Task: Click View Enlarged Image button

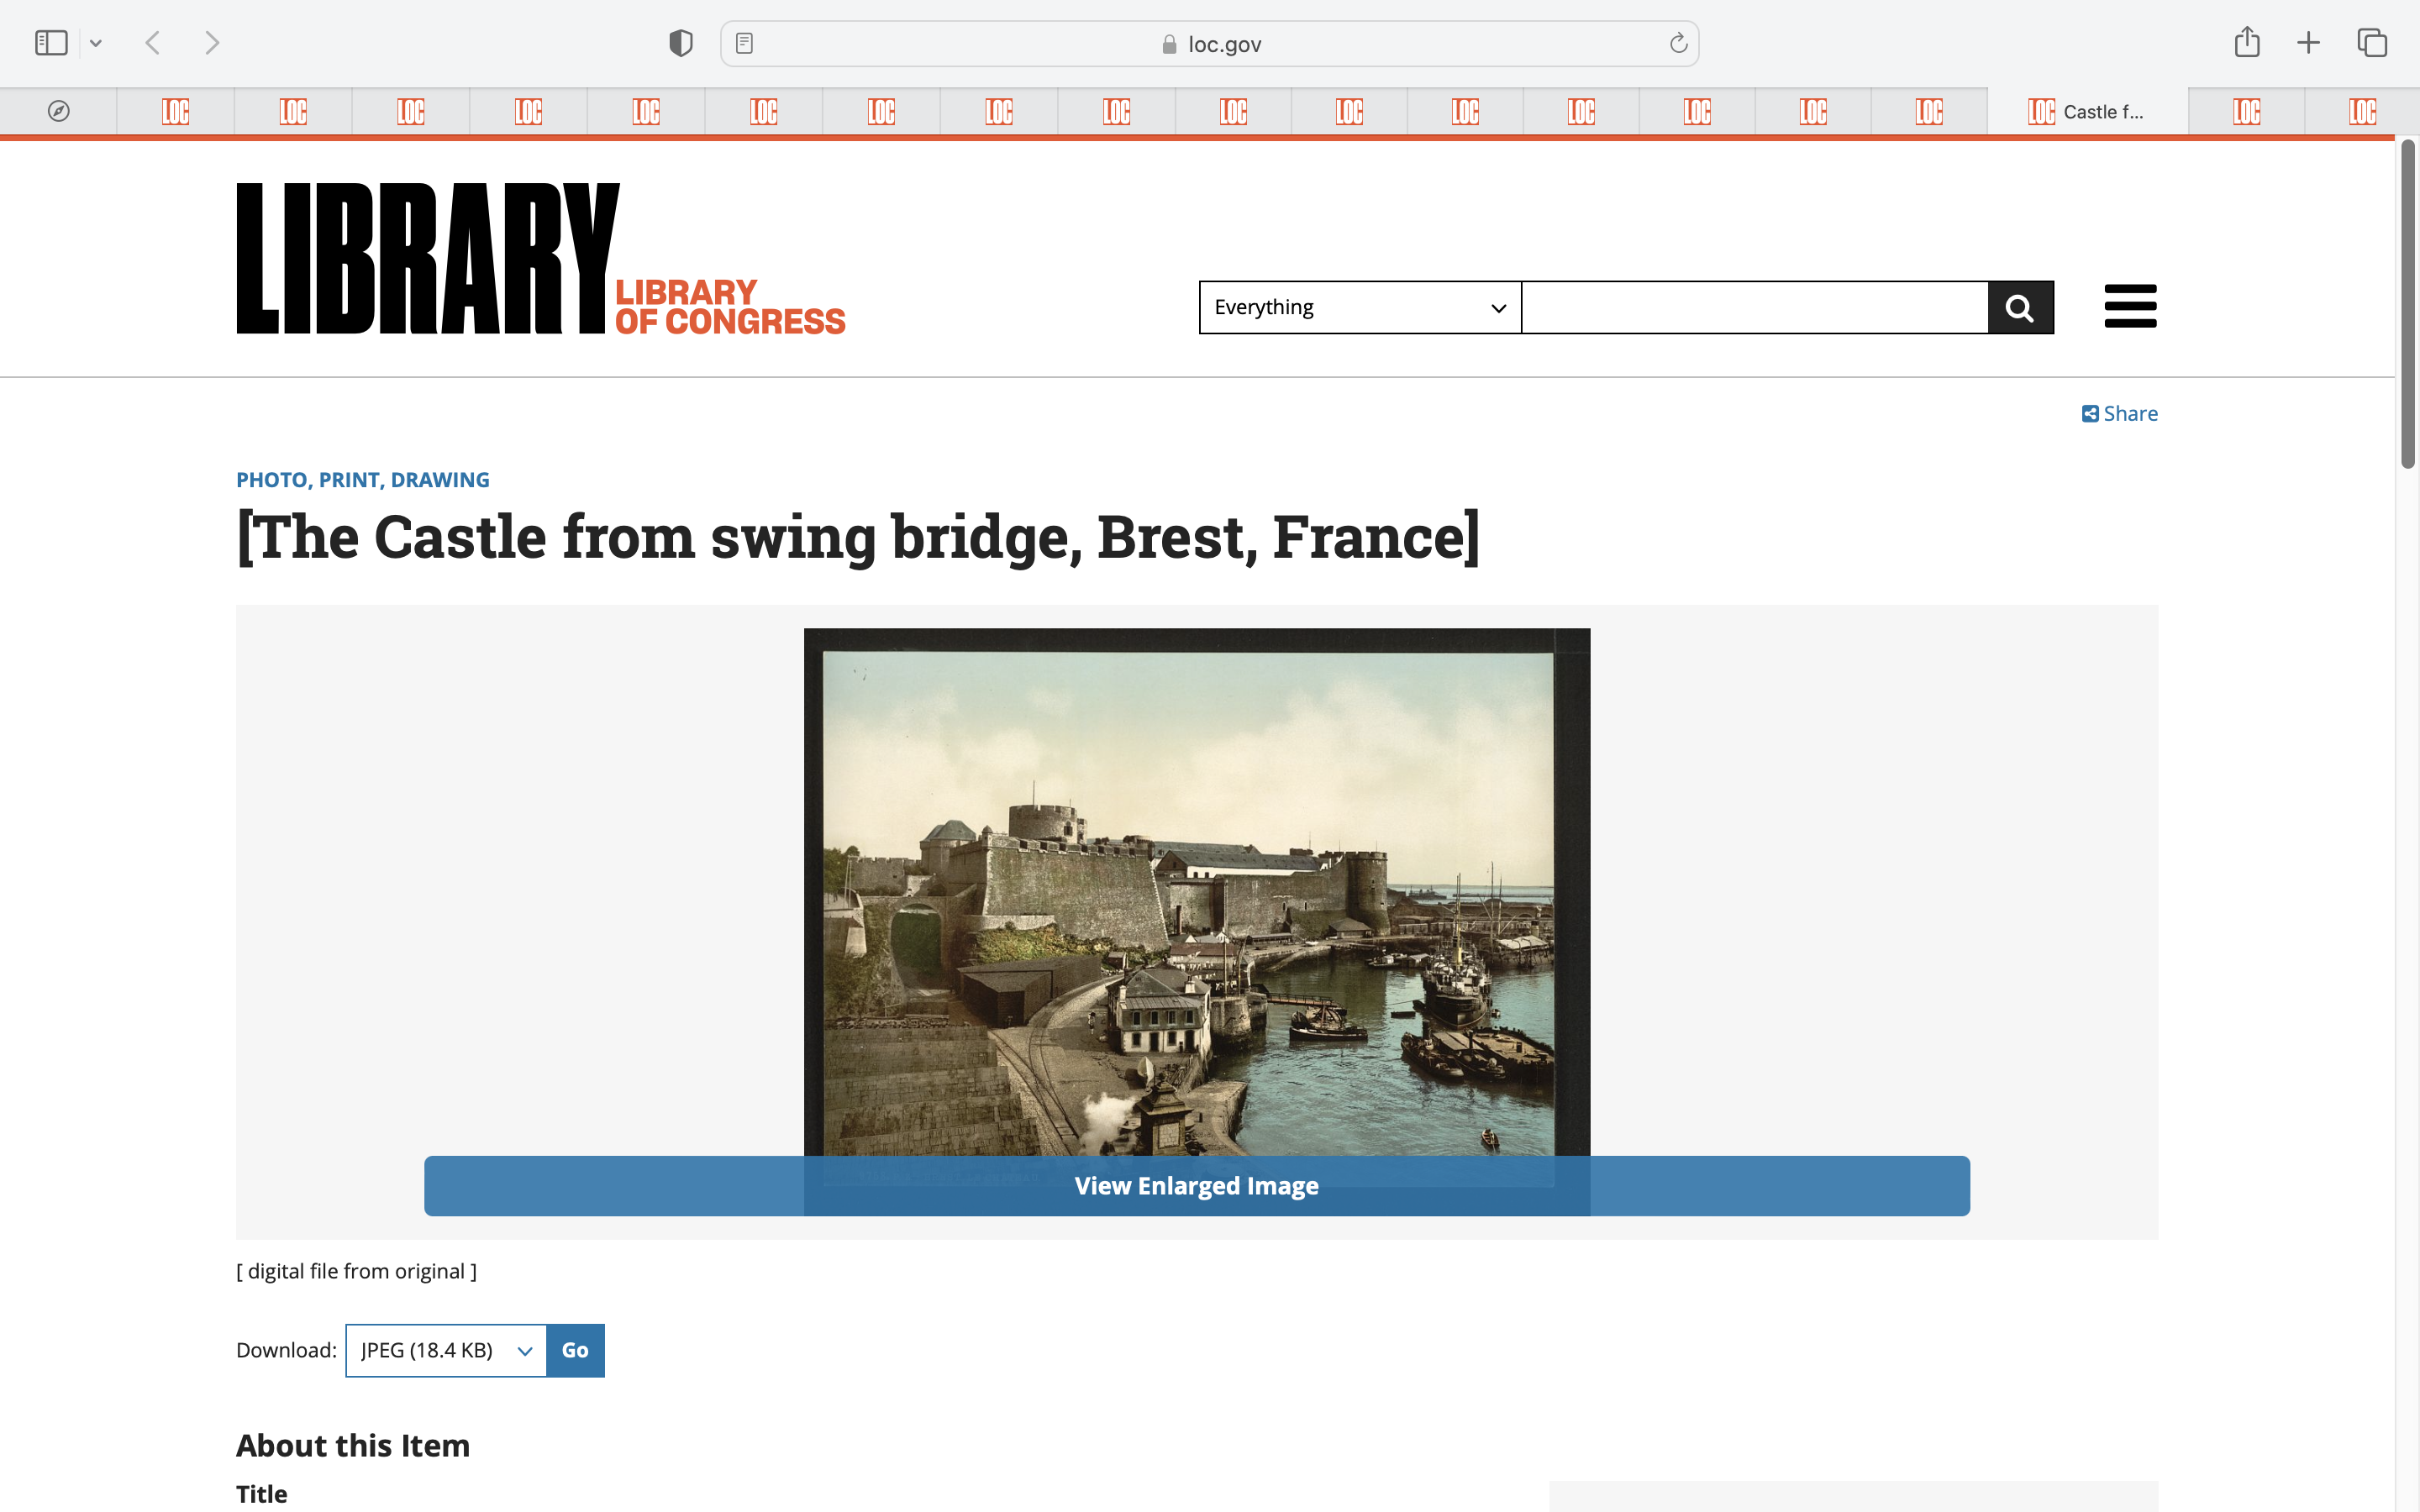Action: (1196, 1186)
